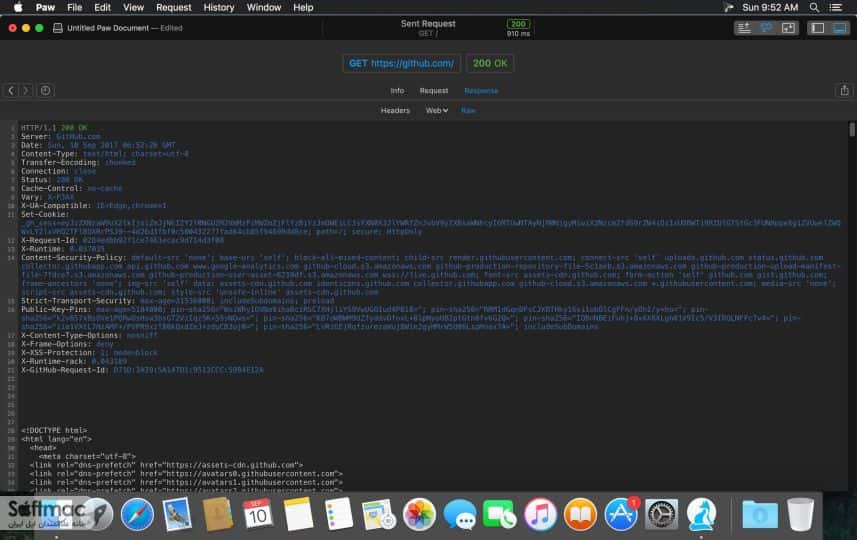Viewport: 857px width, 540px height.
Task: Show the Headers response view
Action: 395,110
